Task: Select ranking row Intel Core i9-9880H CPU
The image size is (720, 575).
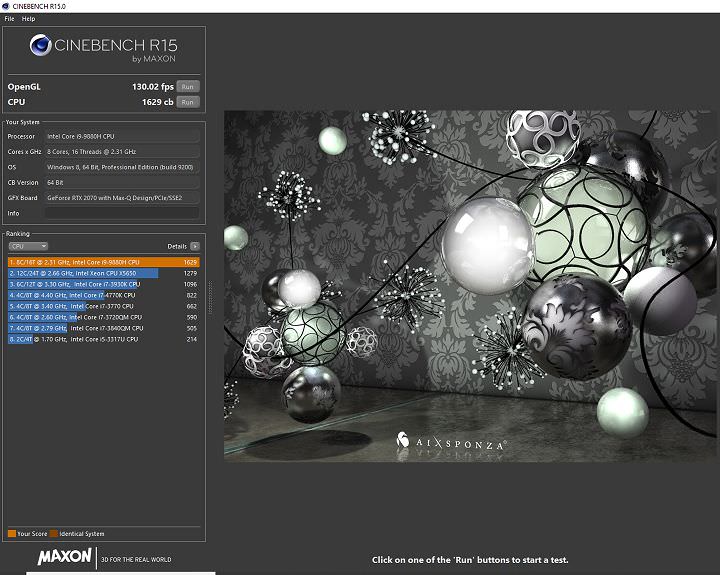Action: (104, 262)
